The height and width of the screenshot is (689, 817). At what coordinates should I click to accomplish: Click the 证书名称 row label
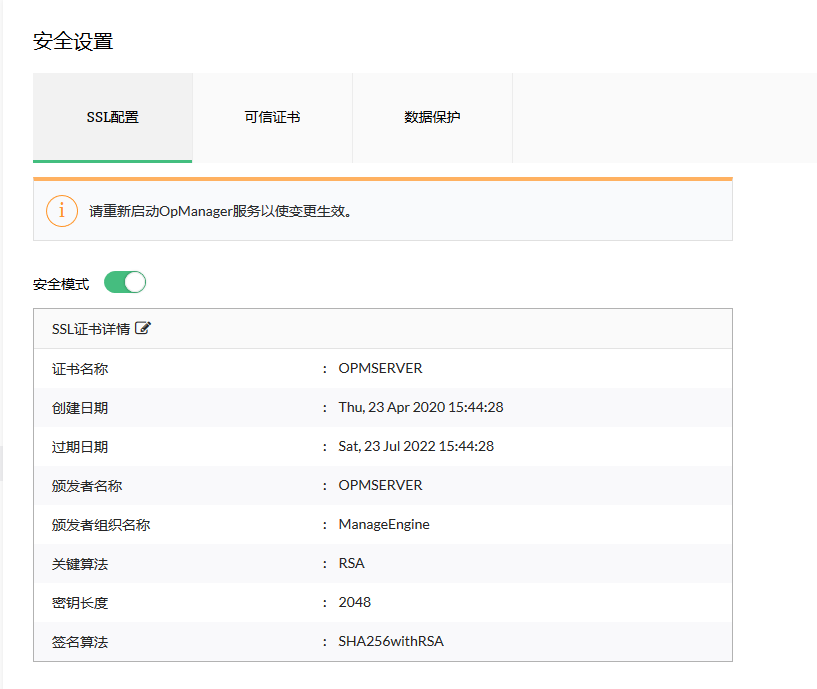tap(80, 368)
